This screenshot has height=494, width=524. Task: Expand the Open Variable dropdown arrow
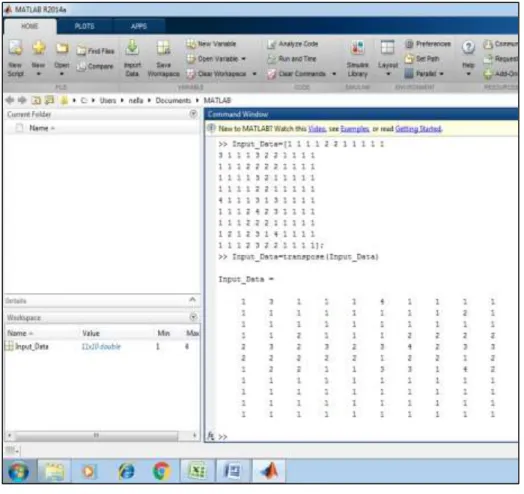point(244,59)
